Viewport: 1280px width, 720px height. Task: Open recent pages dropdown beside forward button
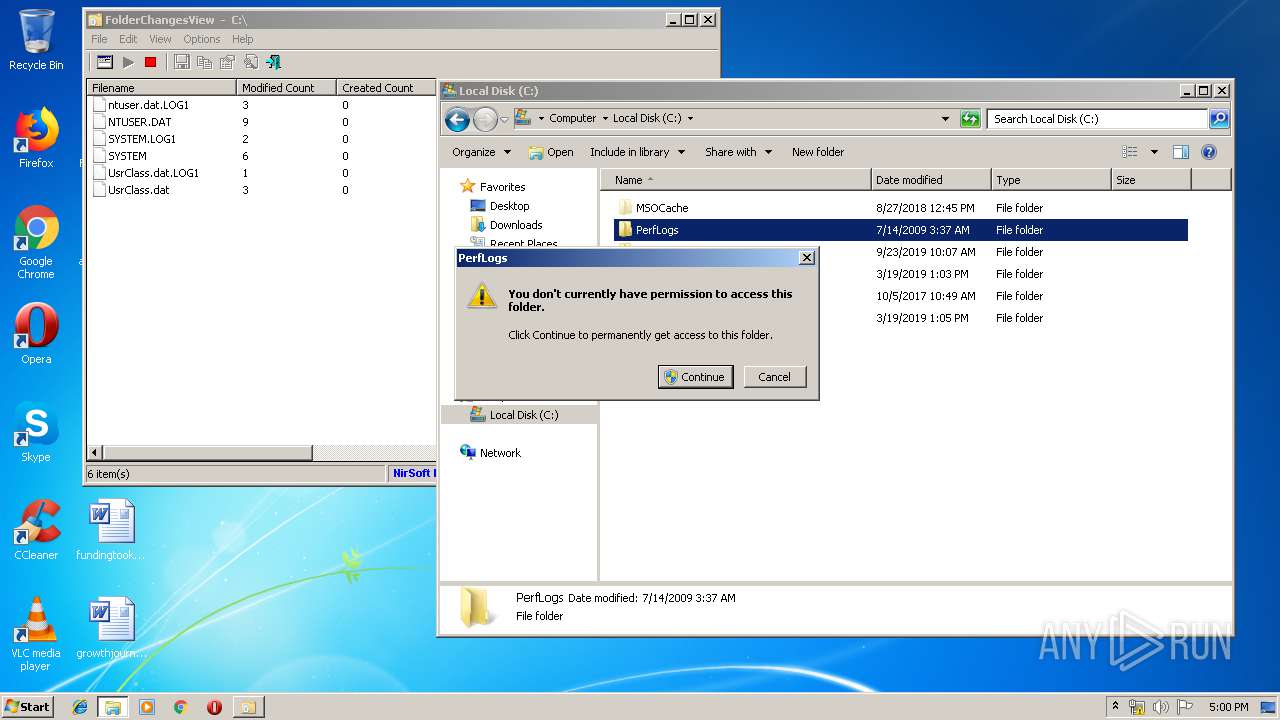504,120
